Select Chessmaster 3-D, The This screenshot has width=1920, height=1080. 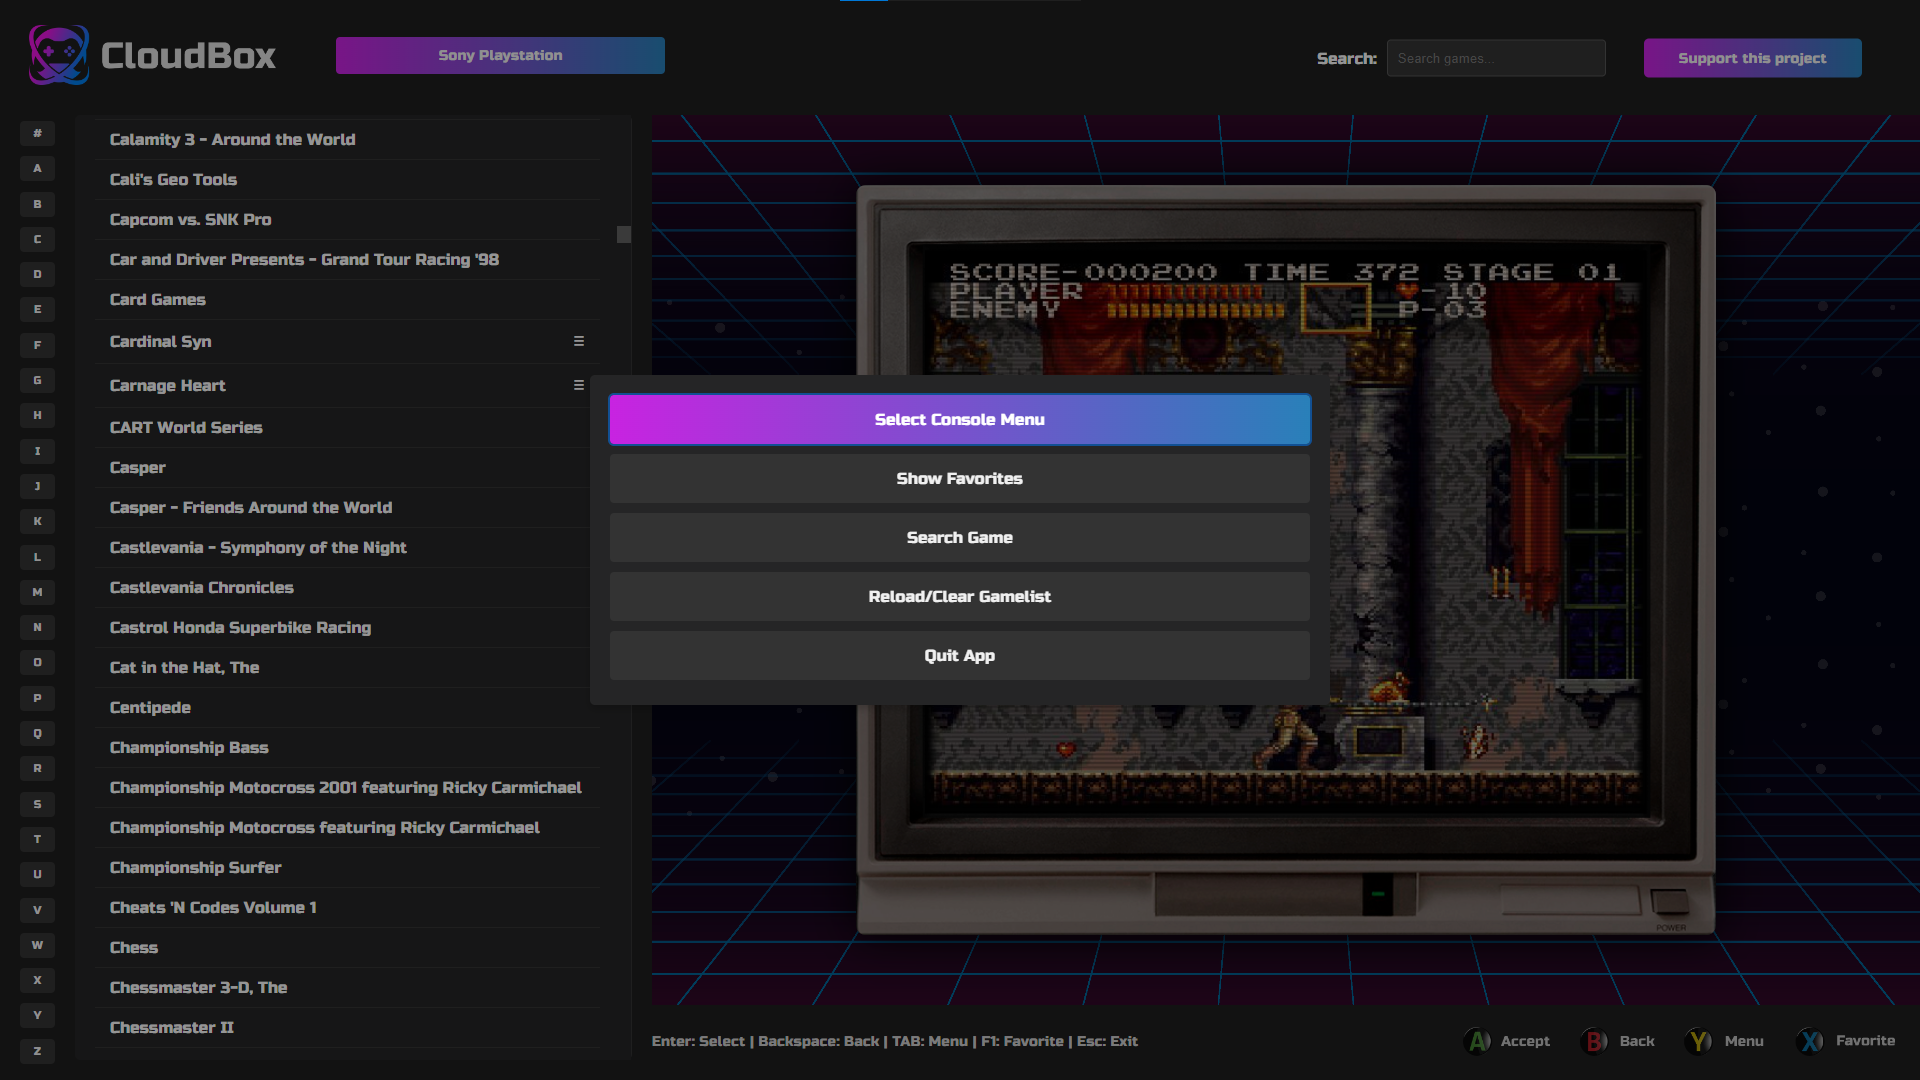(347, 987)
